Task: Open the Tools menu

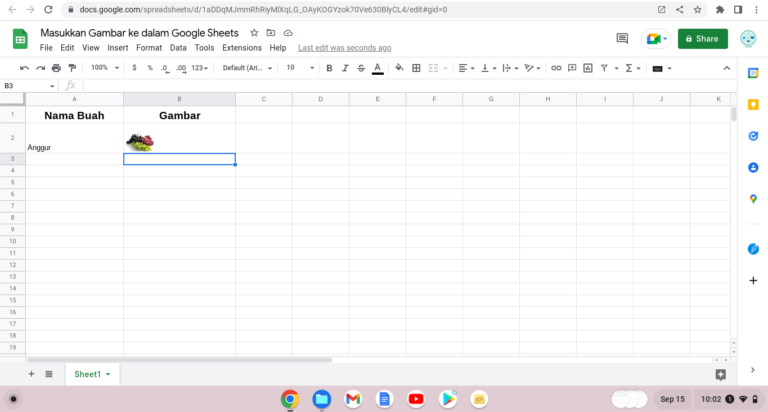Action: click(x=204, y=48)
